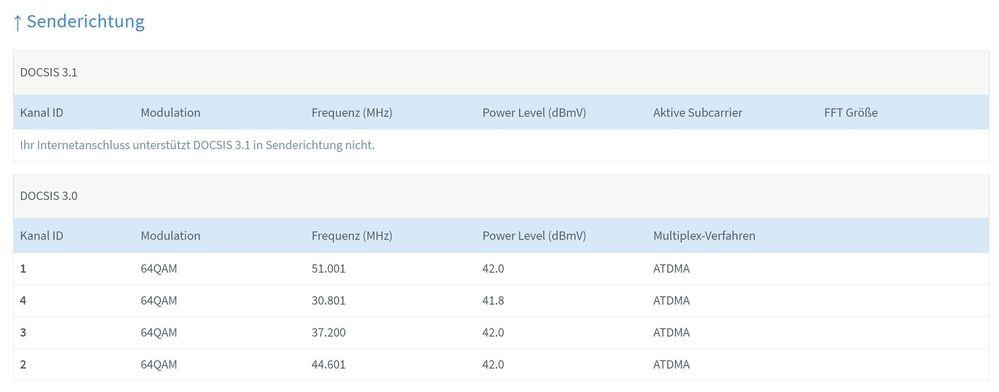Click ATDMA in channel 3 row
This screenshot has height=392, width=999.
(672, 333)
